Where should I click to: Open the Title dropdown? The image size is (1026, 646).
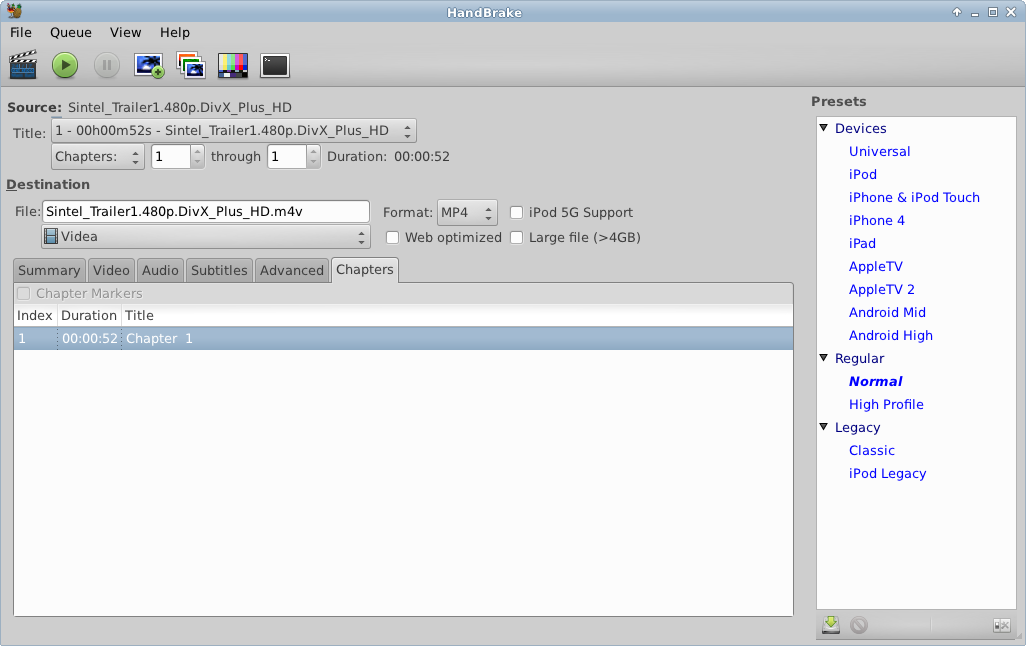pos(234,131)
